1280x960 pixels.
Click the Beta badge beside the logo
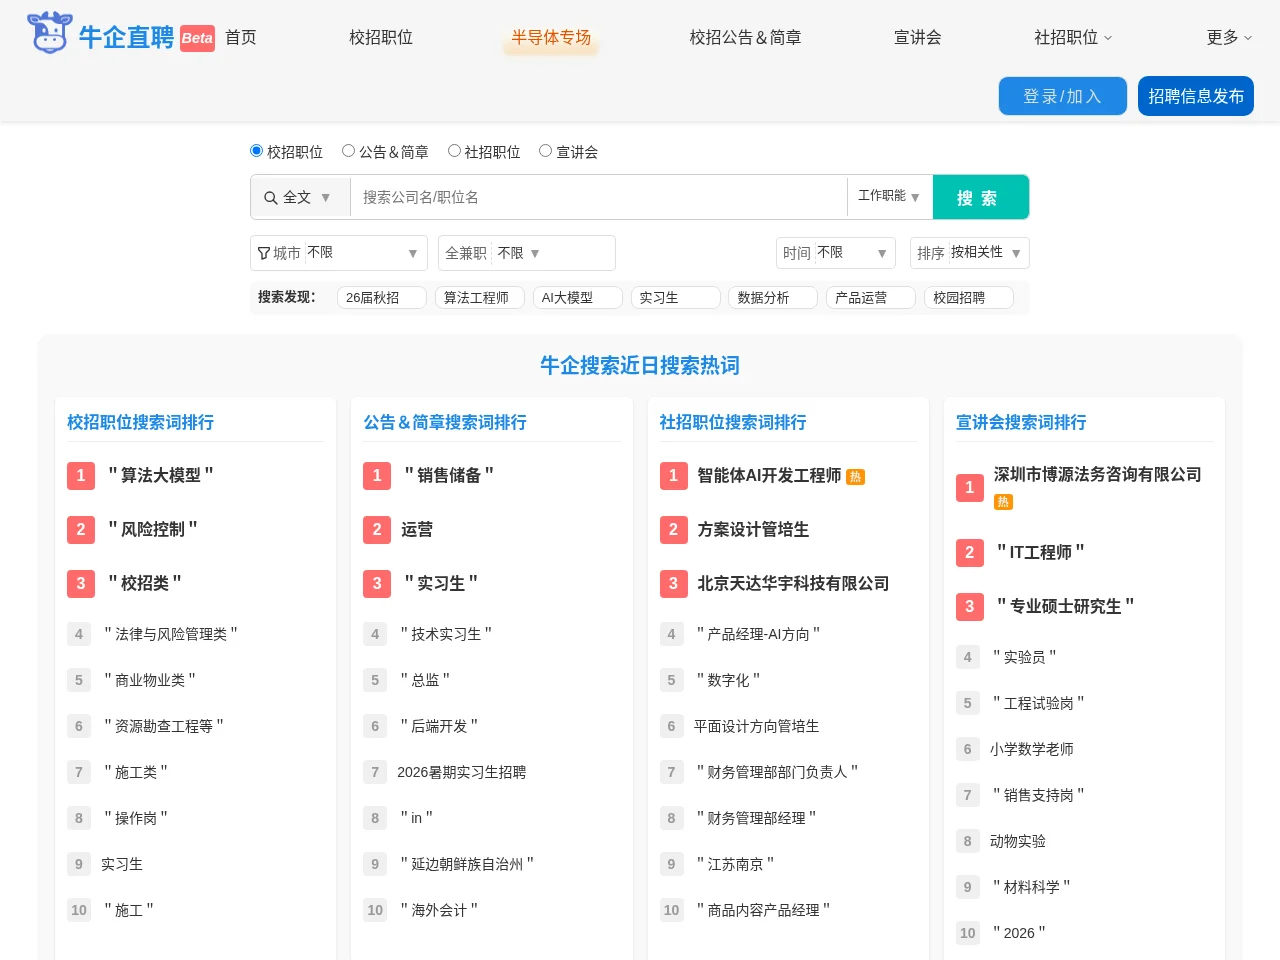pyautogui.click(x=197, y=38)
